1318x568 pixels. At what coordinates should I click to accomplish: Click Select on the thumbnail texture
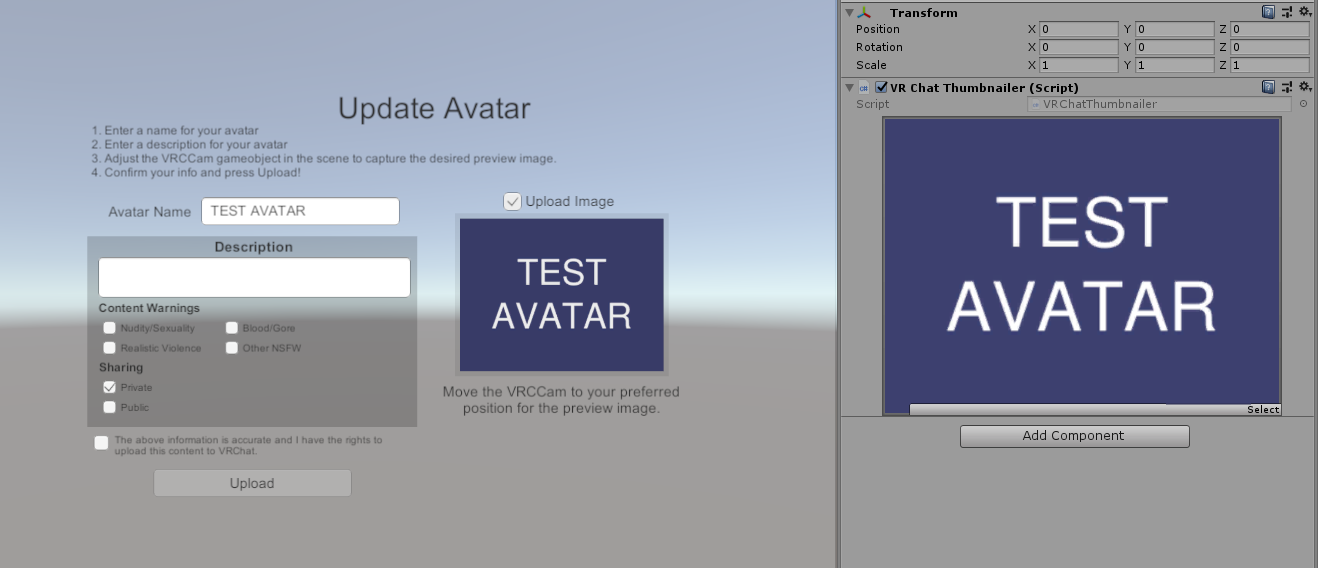click(1263, 409)
